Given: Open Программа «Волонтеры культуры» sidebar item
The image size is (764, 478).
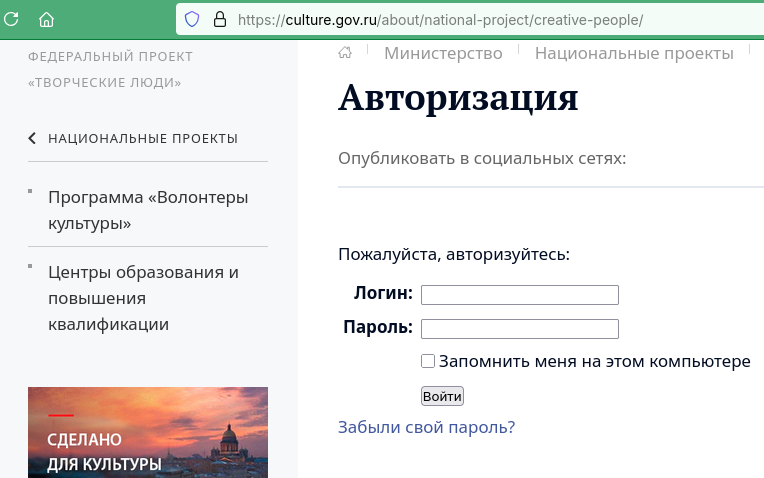Looking at the screenshot, I should point(148,210).
